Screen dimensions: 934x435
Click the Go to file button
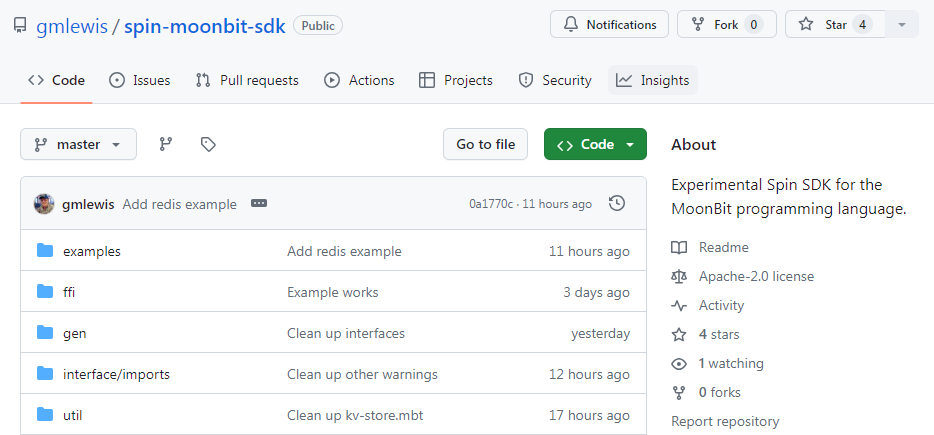coord(485,144)
